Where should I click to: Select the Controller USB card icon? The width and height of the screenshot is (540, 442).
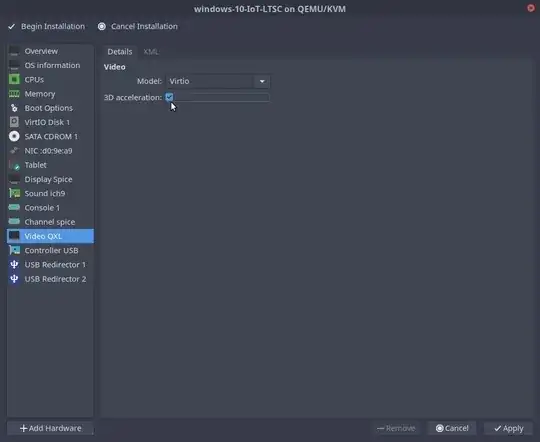pos(14,250)
